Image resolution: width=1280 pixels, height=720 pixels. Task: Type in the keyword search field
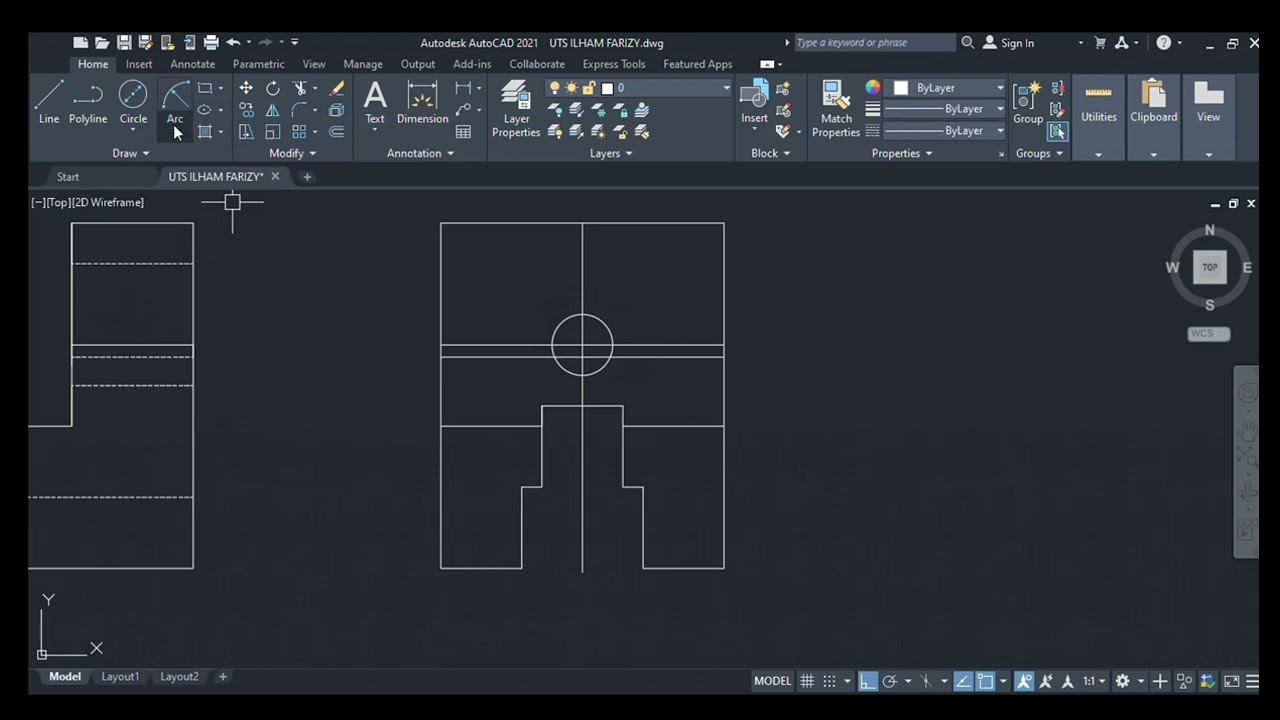pyautogui.click(x=875, y=43)
